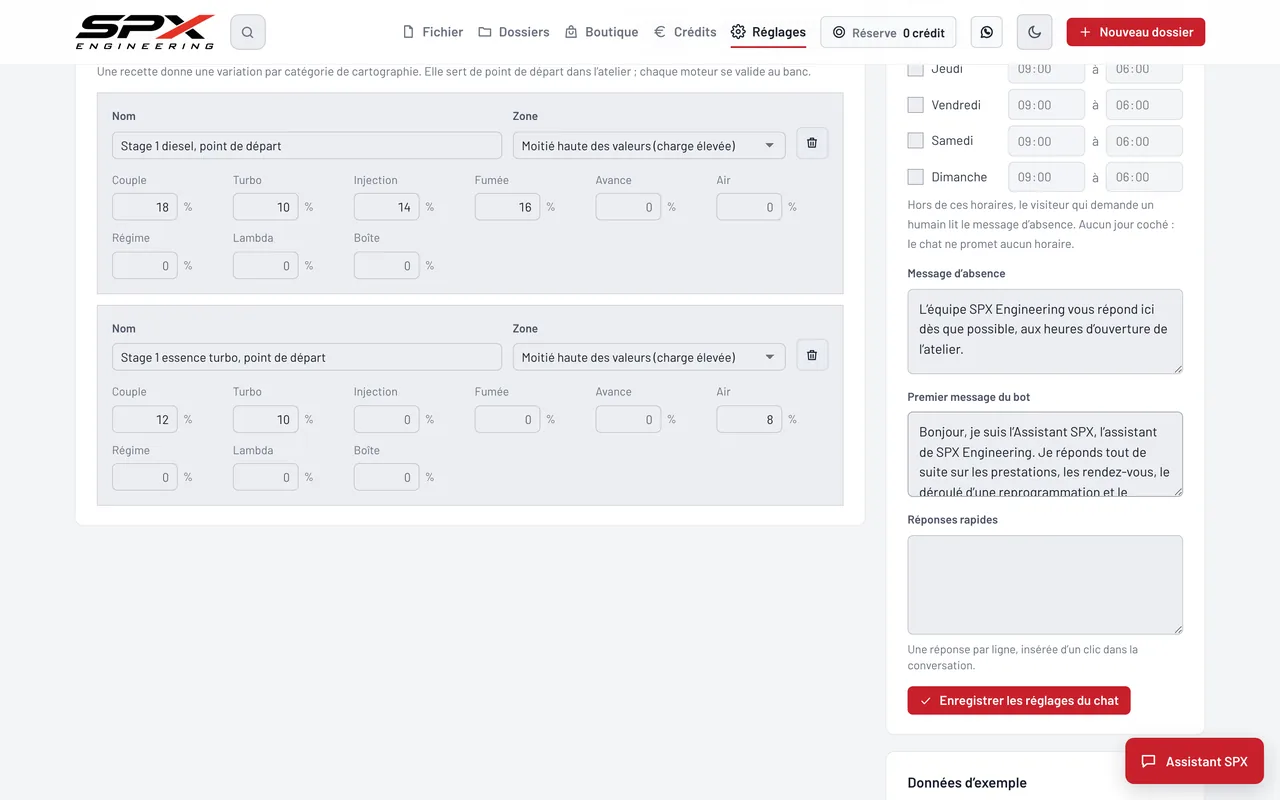Open the Fichier menu
This screenshot has width=1280, height=800.
pos(432,32)
